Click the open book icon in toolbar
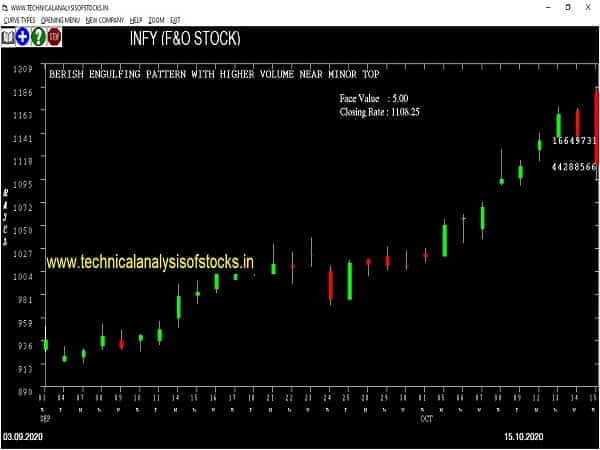This screenshot has width=600, height=450. pos(8,37)
